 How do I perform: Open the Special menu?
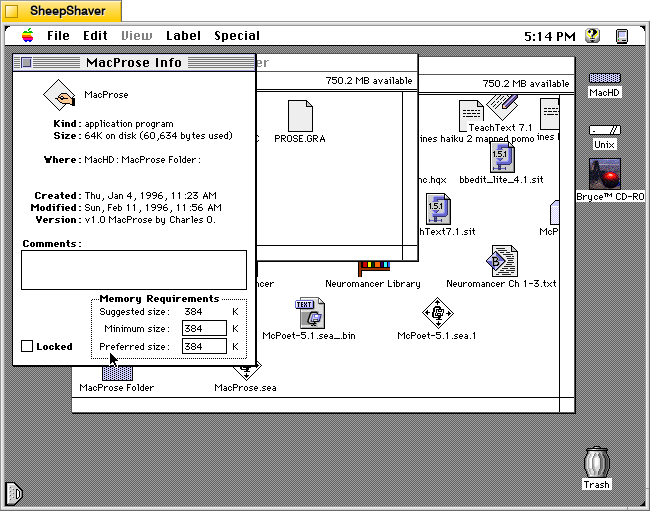(237, 36)
